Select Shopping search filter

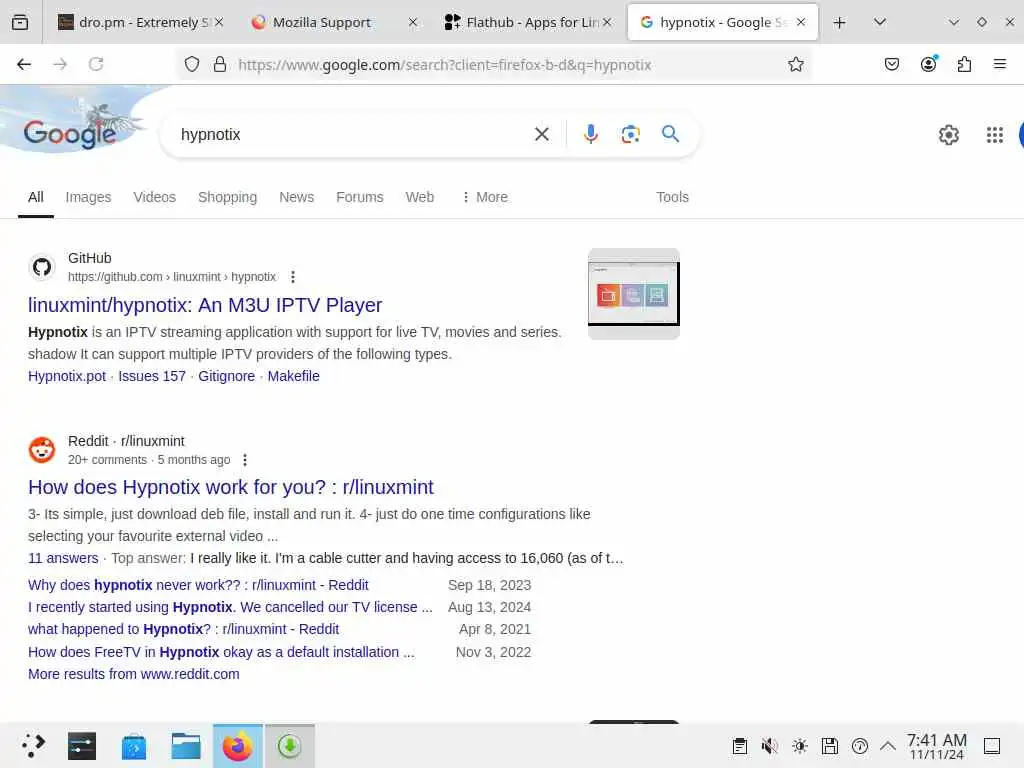click(227, 197)
